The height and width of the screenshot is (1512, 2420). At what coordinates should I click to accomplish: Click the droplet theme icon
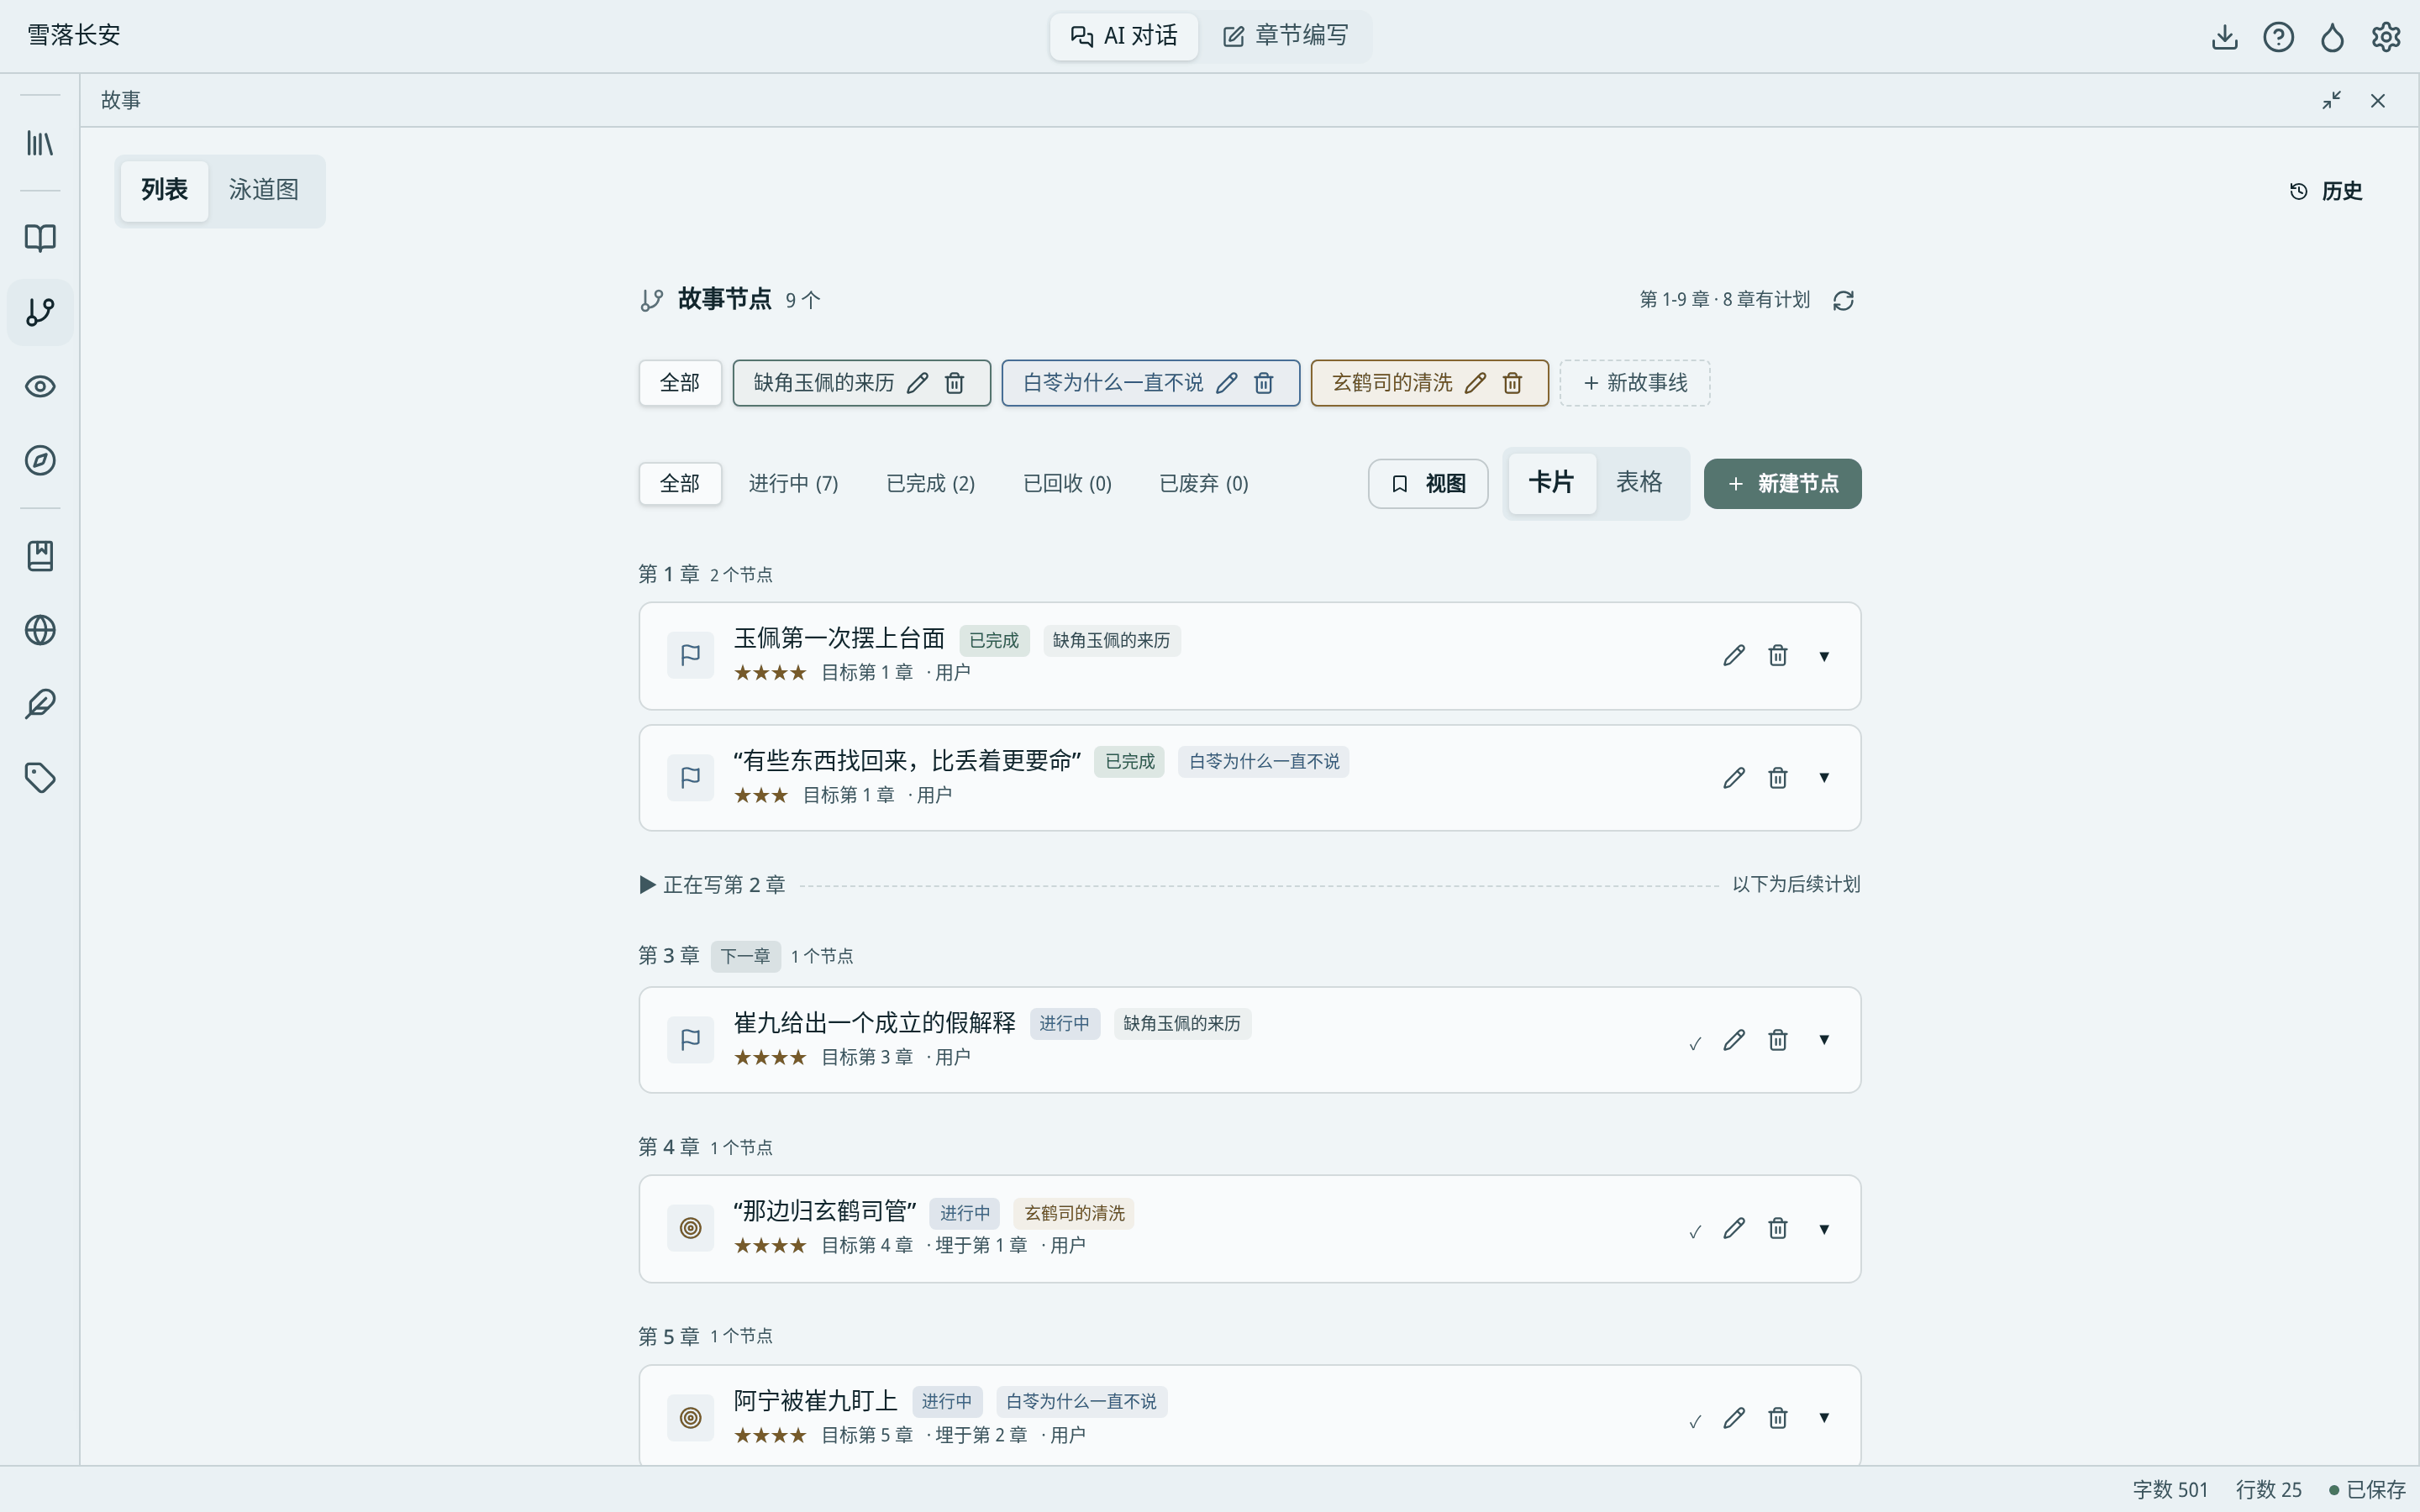2332,37
